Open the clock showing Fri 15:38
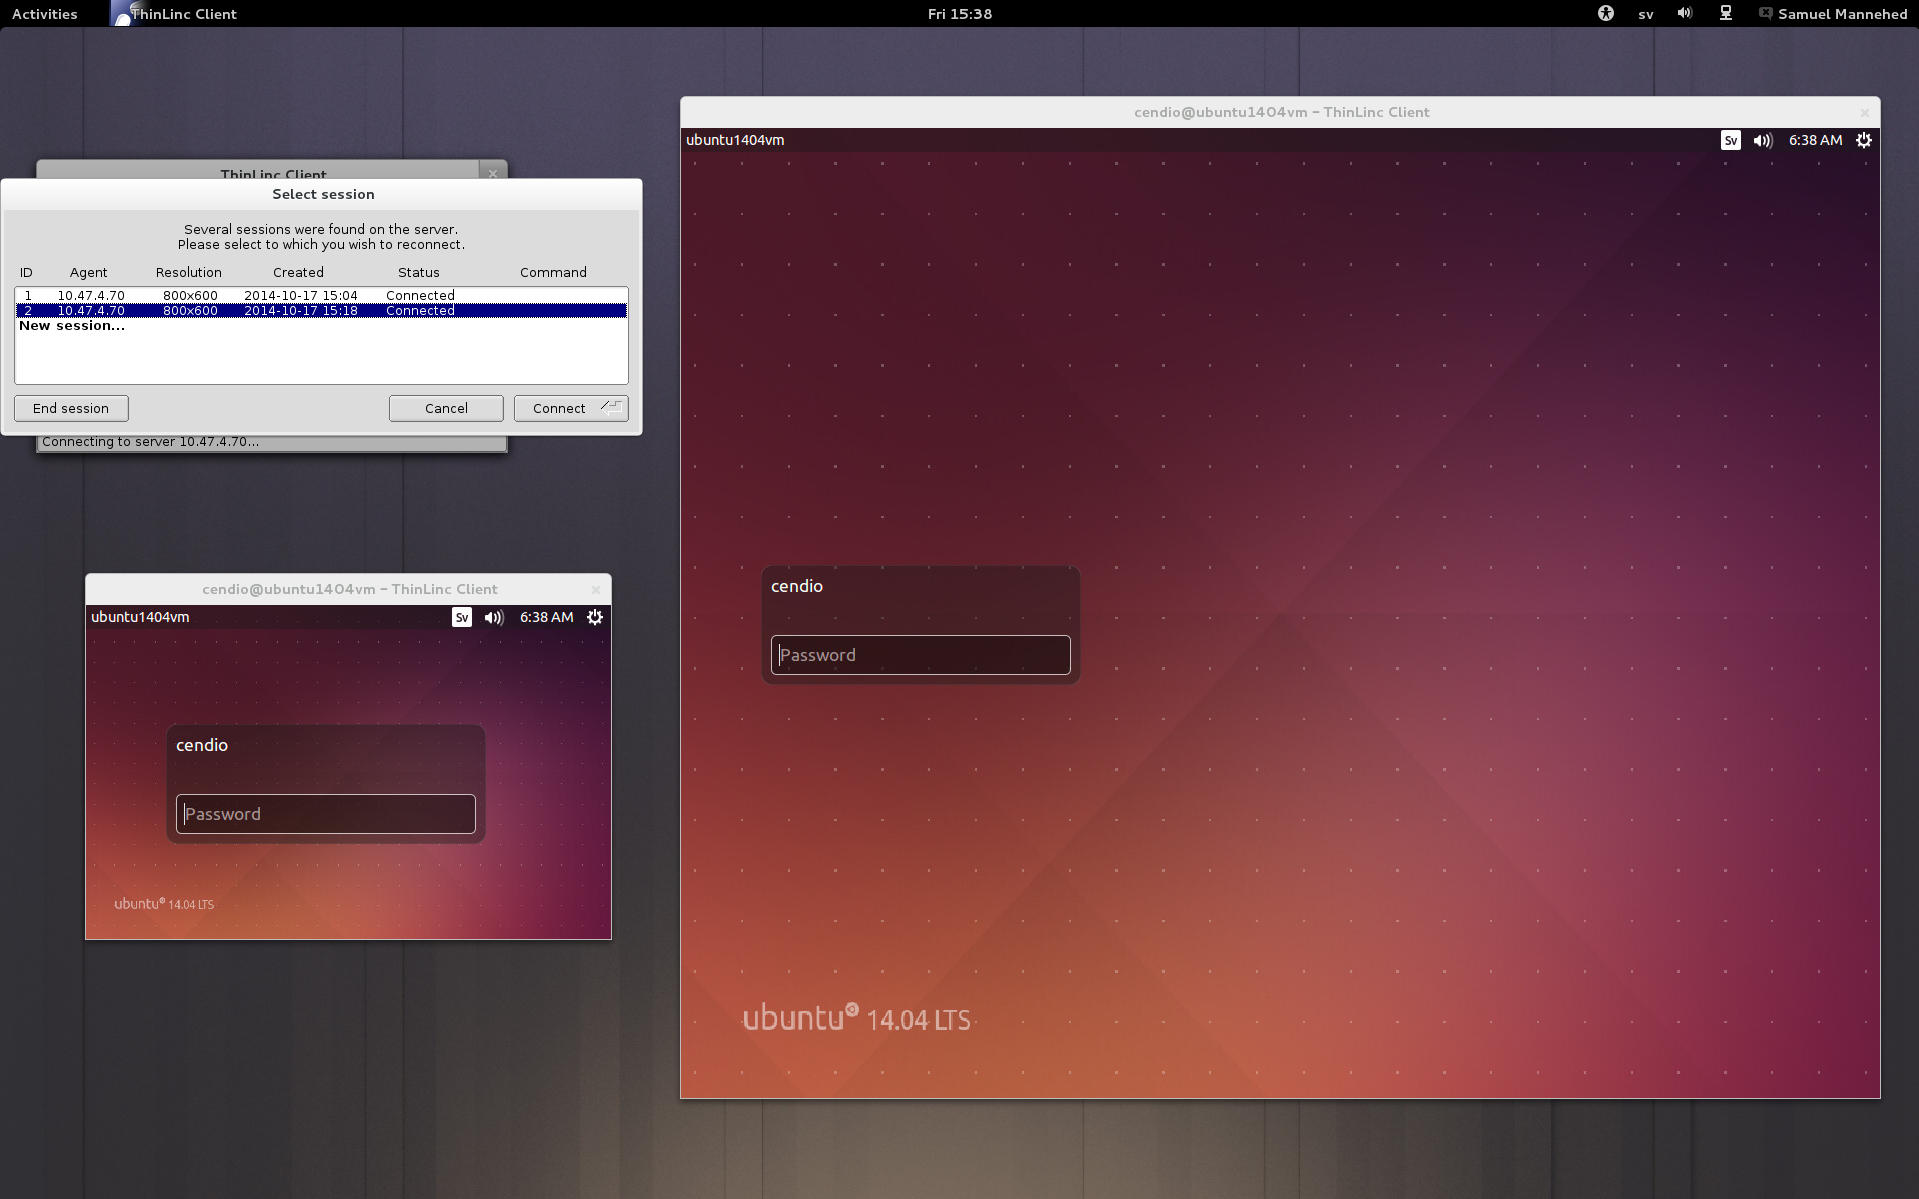 click(959, 14)
